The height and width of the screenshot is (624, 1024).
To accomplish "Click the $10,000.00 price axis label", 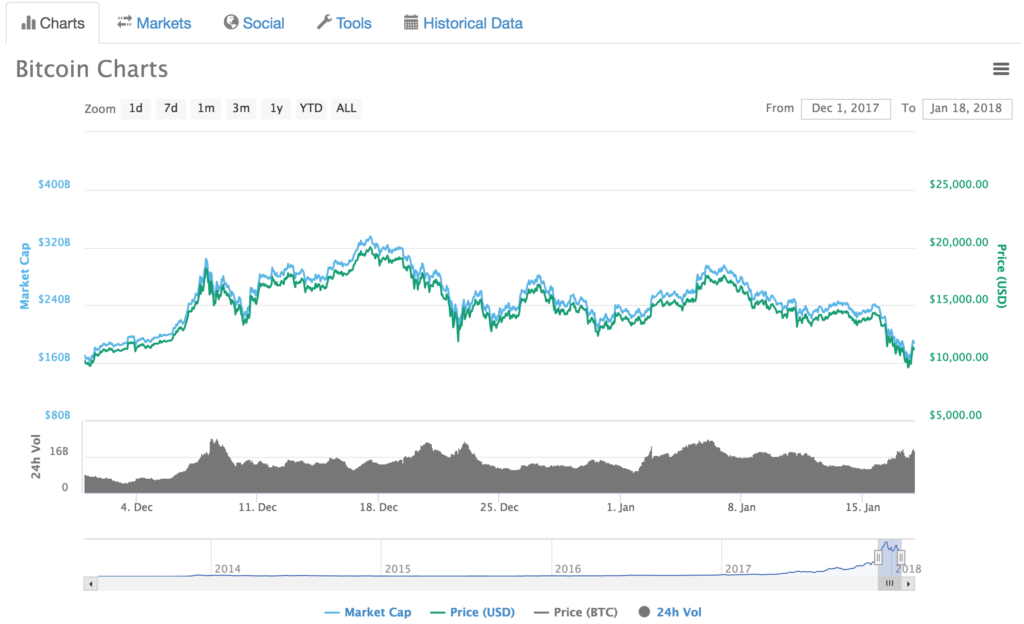I will pyautogui.click(x=959, y=358).
